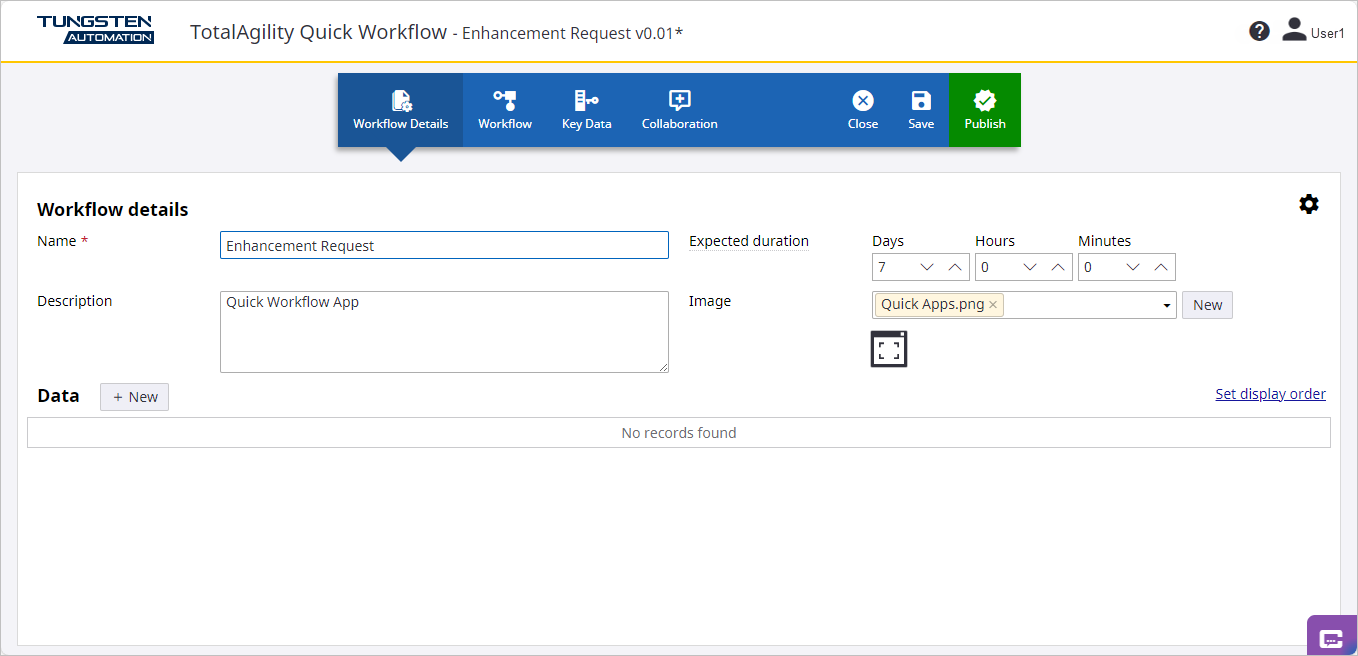Open the Days dropdown

coord(927,267)
